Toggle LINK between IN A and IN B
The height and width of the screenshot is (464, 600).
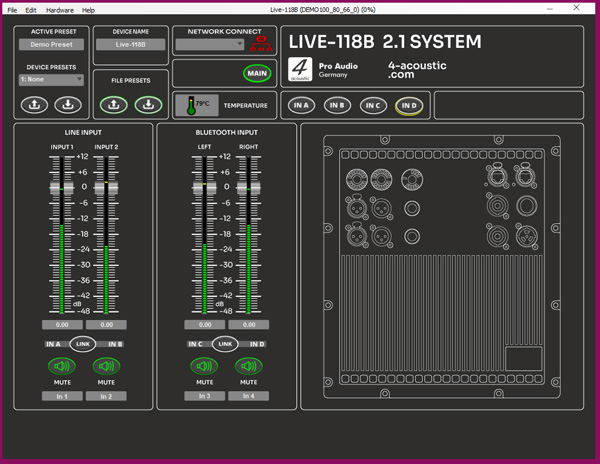point(84,344)
